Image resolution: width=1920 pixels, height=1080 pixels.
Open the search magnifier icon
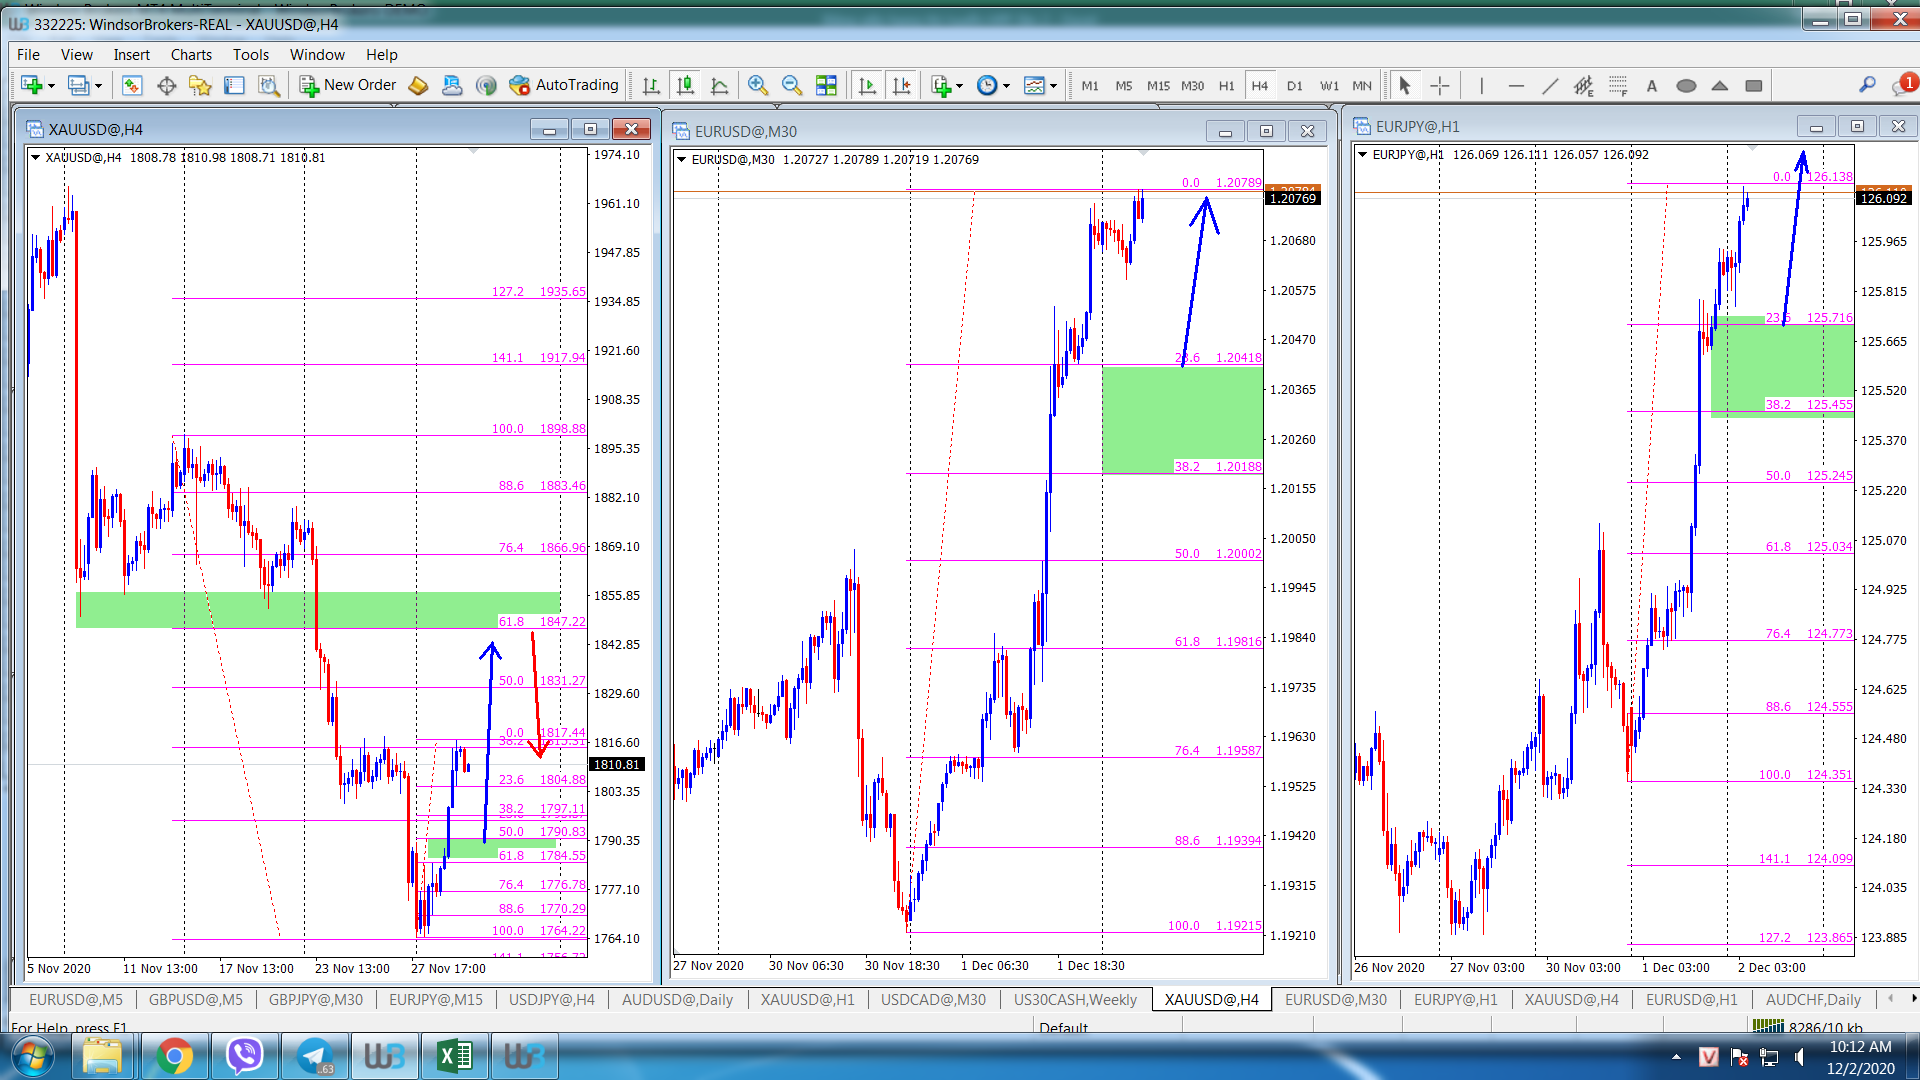coord(1867,86)
